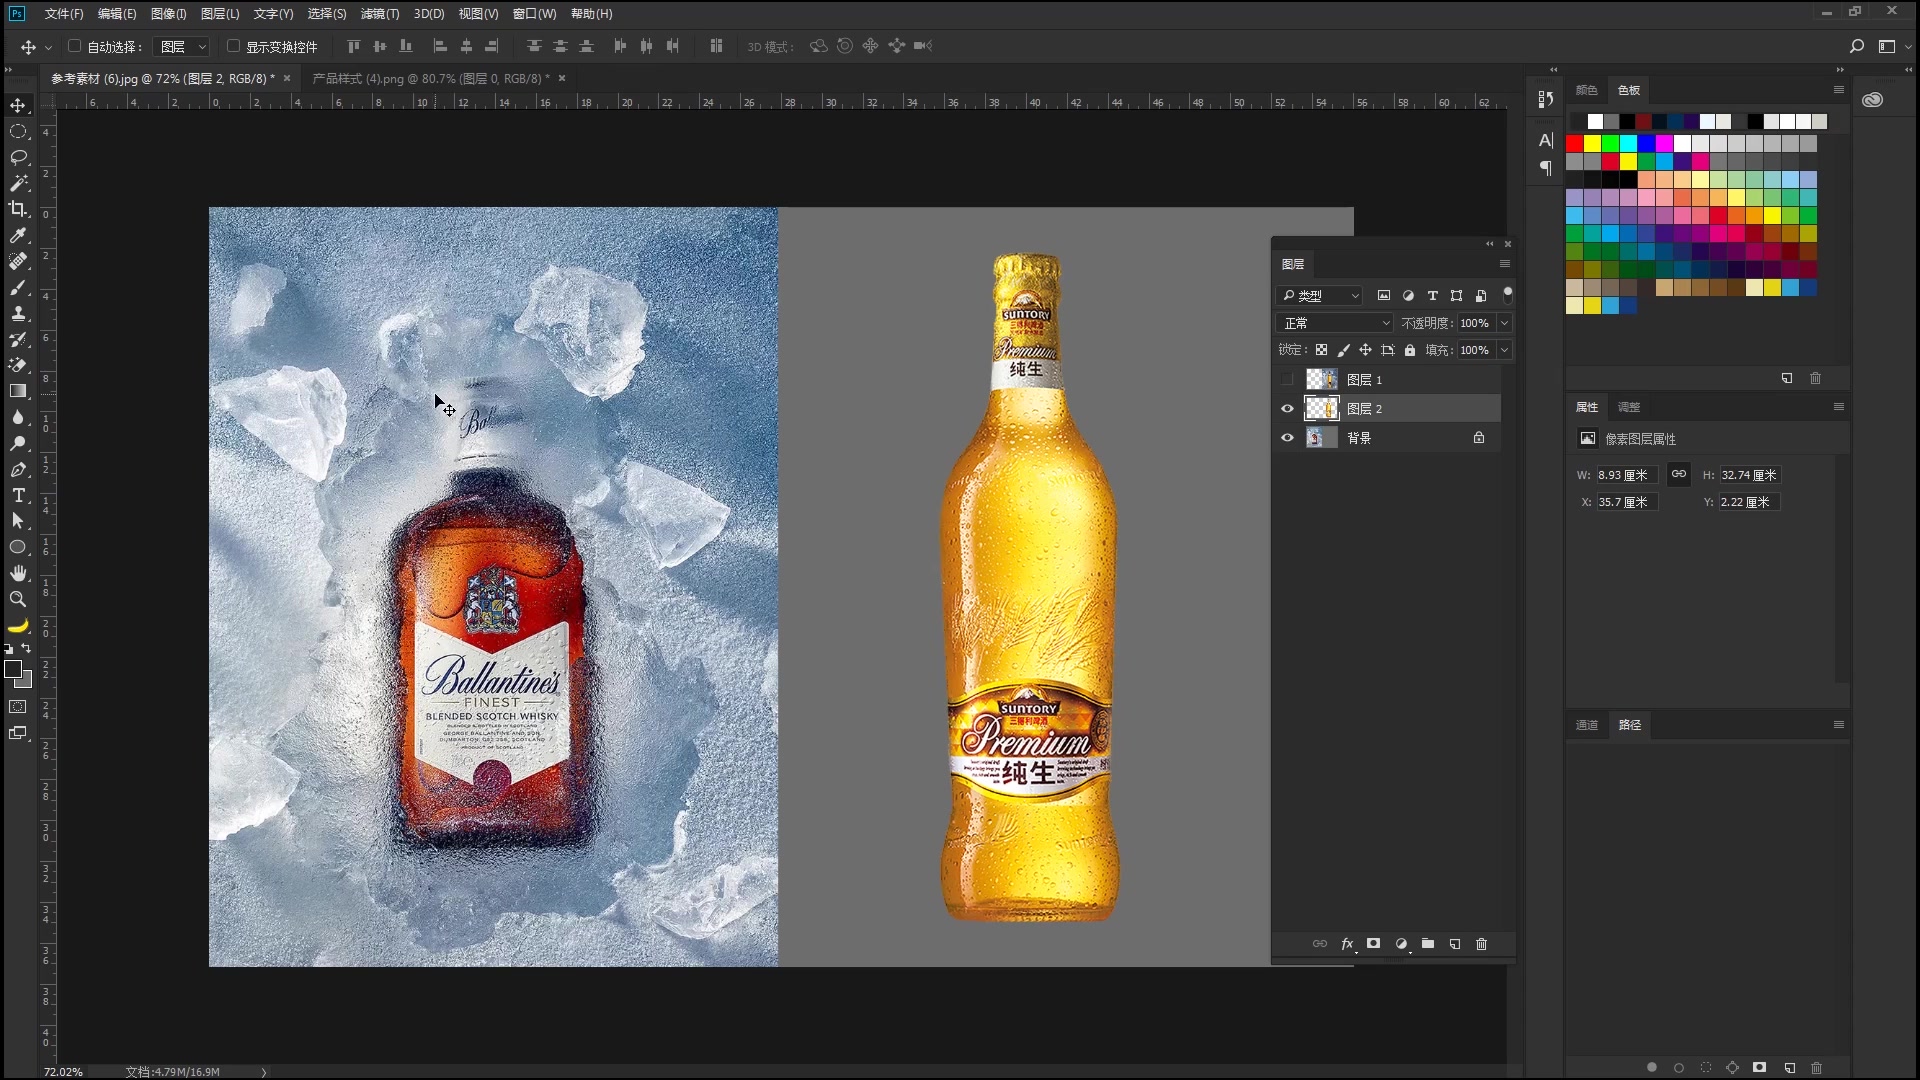Click the delete layer trash icon
Viewport: 1920px width, 1080px height.
click(1482, 944)
